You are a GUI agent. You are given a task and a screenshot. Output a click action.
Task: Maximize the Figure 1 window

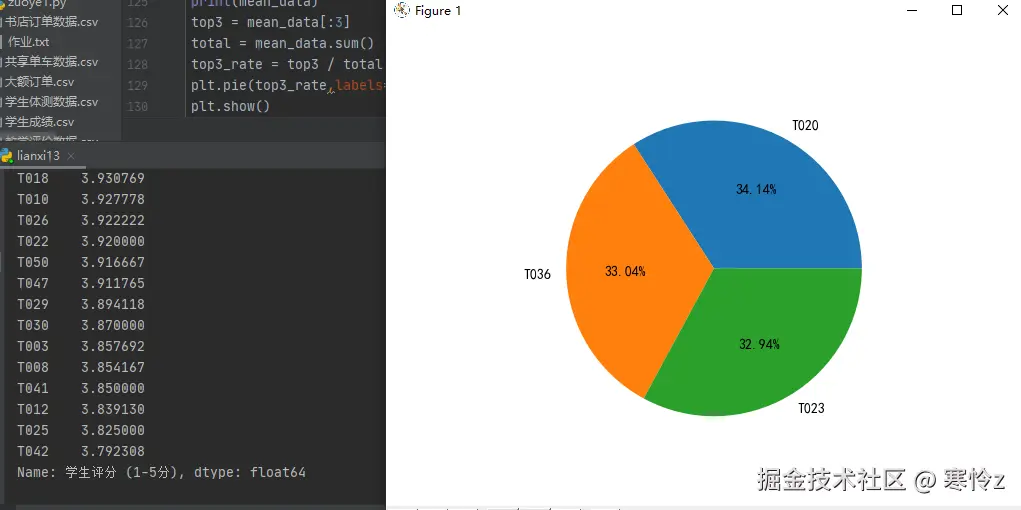957,10
